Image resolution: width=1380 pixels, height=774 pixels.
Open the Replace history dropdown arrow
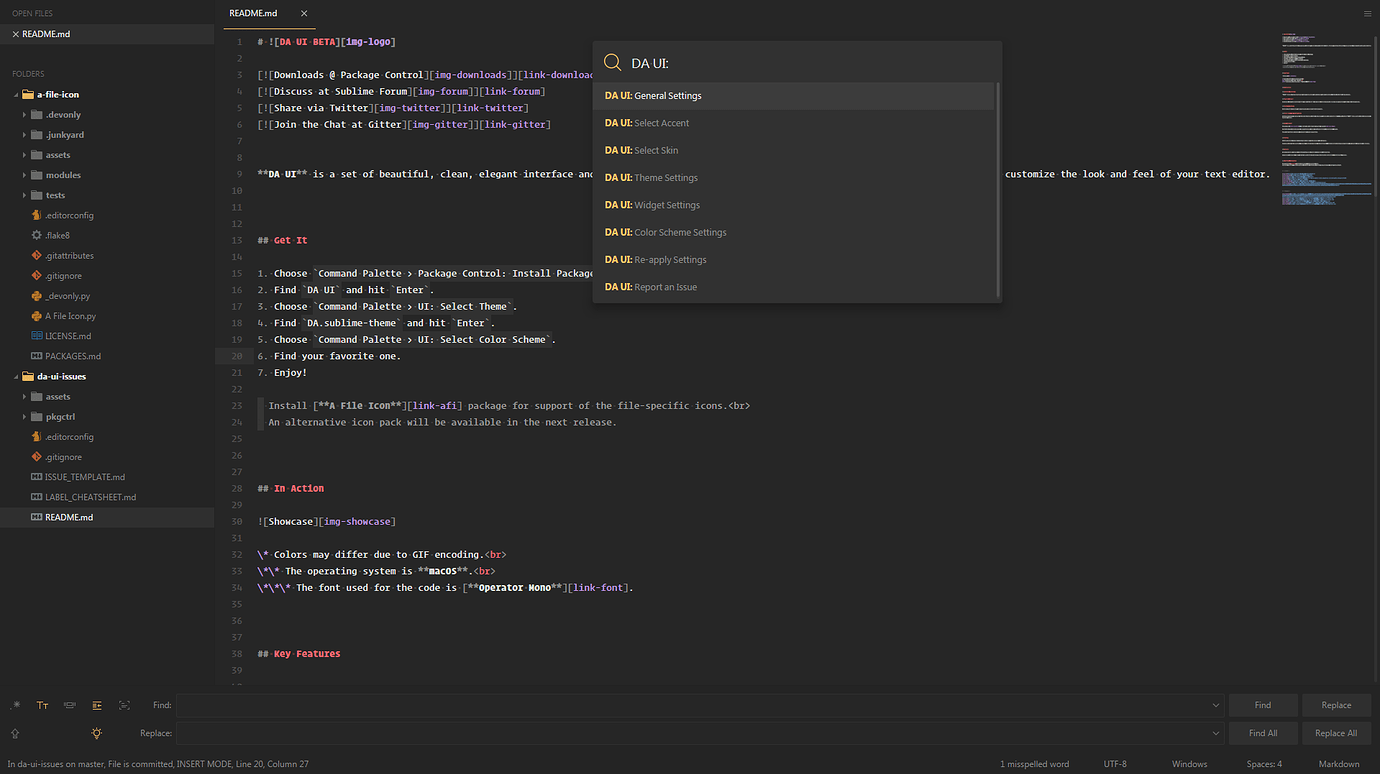1215,733
